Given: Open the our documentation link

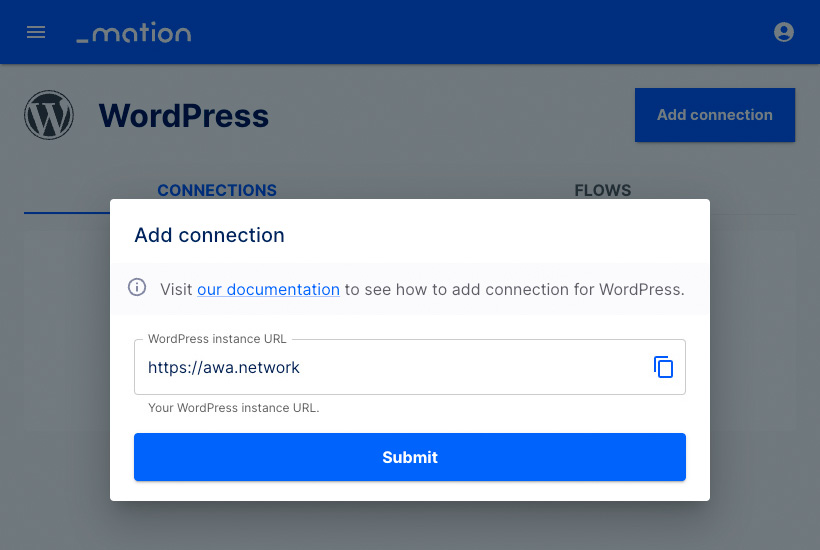Looking at the screenshot, I should tap(268, 289).
